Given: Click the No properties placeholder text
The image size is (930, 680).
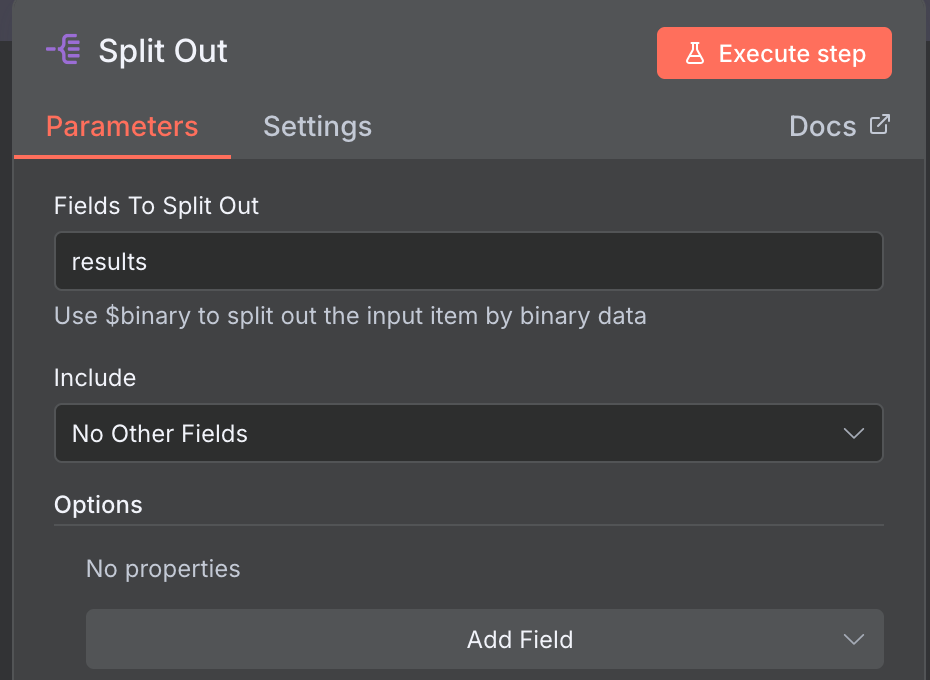Looking at the screenshot, I should coord(163,569).
